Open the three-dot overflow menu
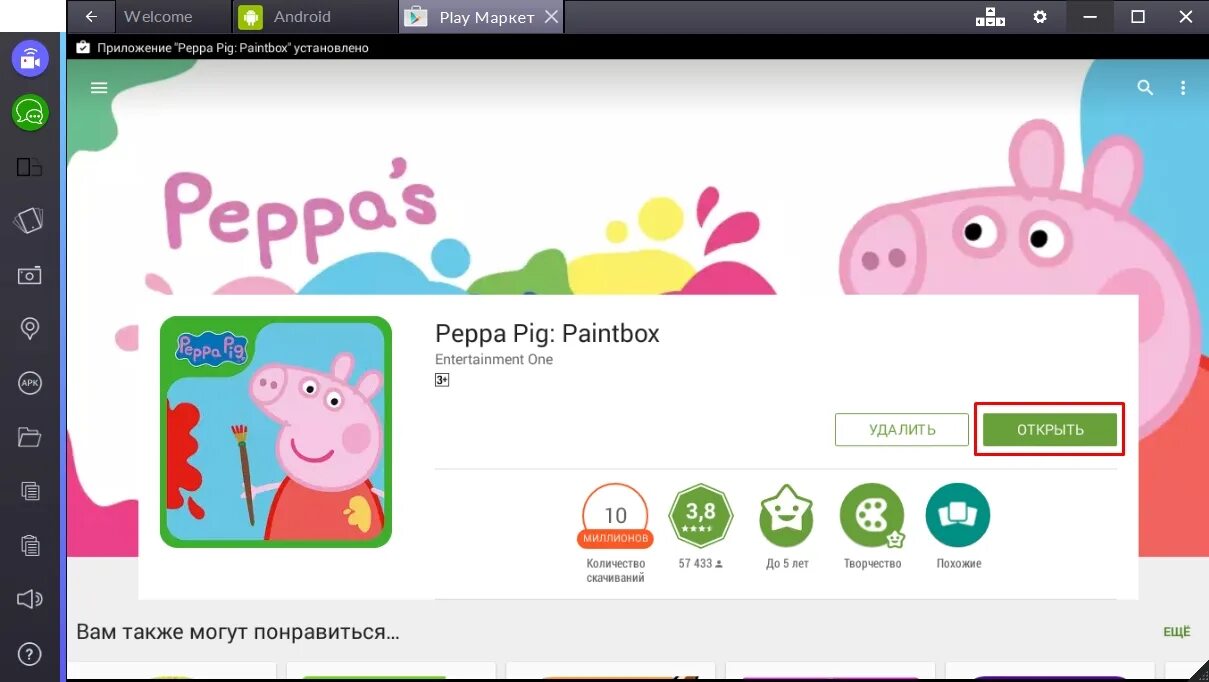This screenshot has height=682, width=1209. pyautogui.click(x=1183, y=88)
